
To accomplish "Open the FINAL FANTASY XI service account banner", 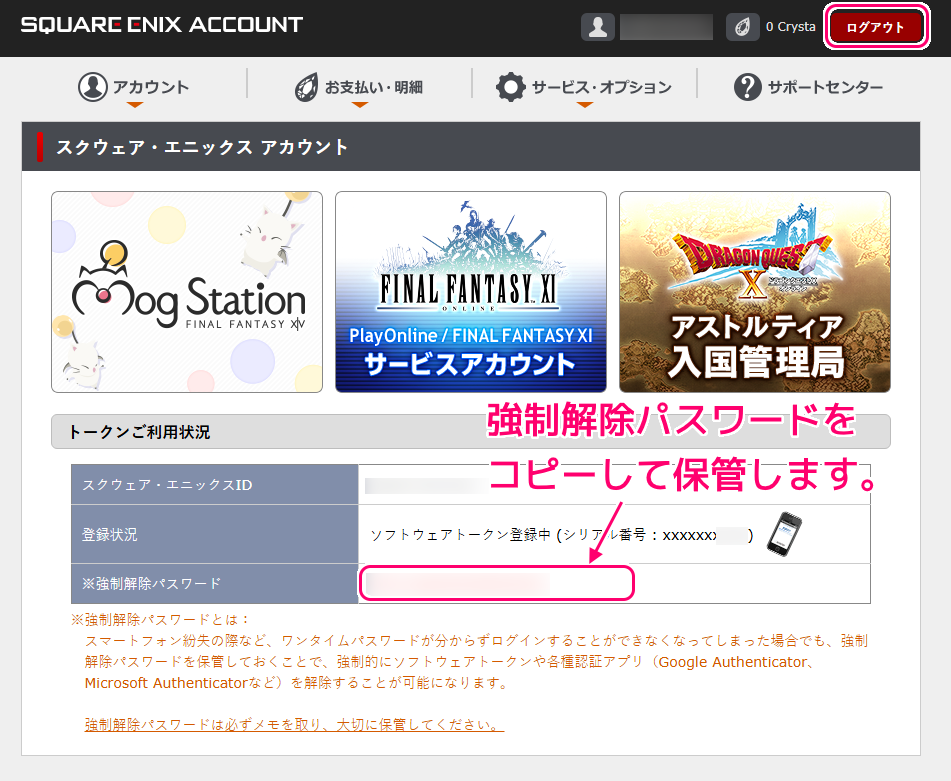I will 471,292.
